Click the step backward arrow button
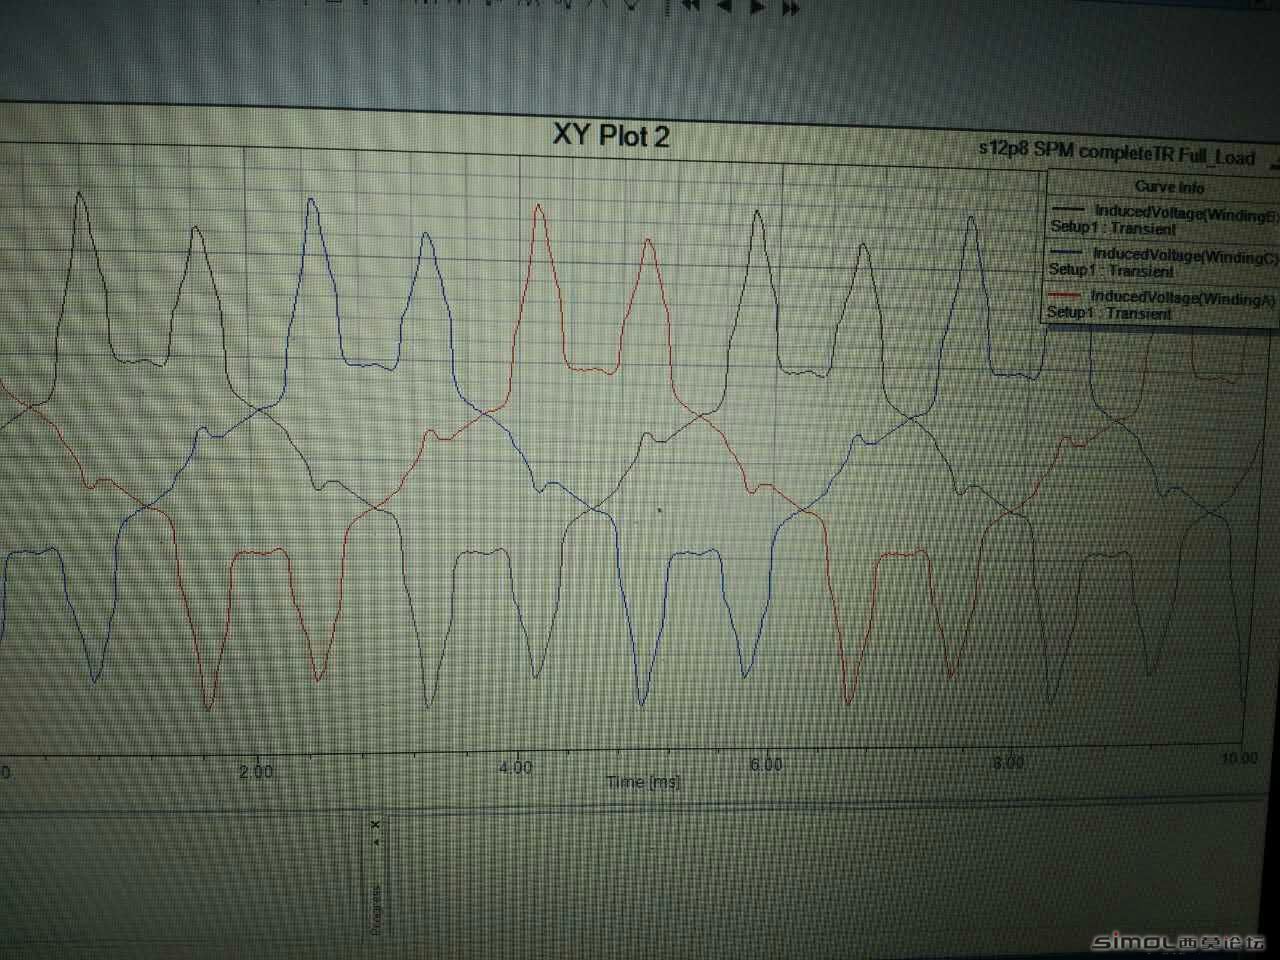The image size is (1280, 960). (725, 6)
